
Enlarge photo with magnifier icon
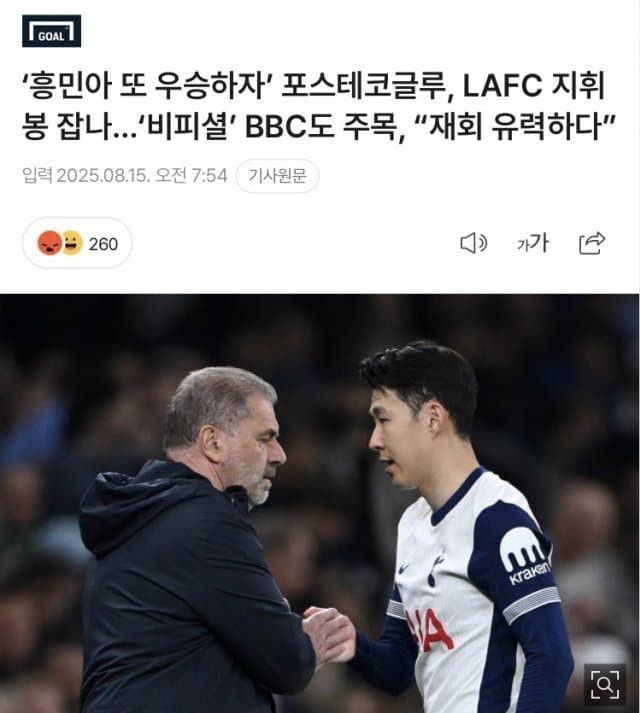point(605,684)
